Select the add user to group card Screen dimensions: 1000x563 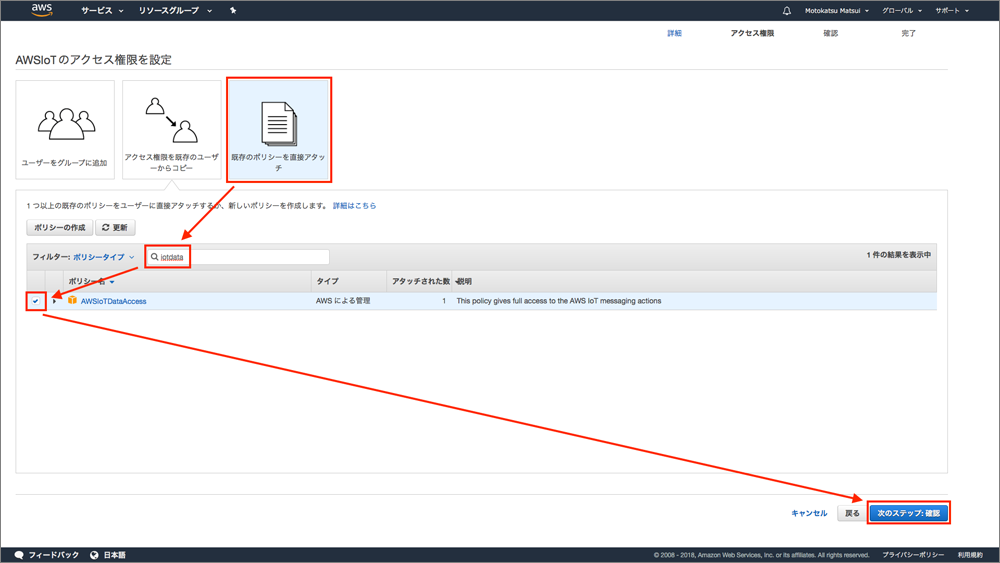(x=65, y=129)
